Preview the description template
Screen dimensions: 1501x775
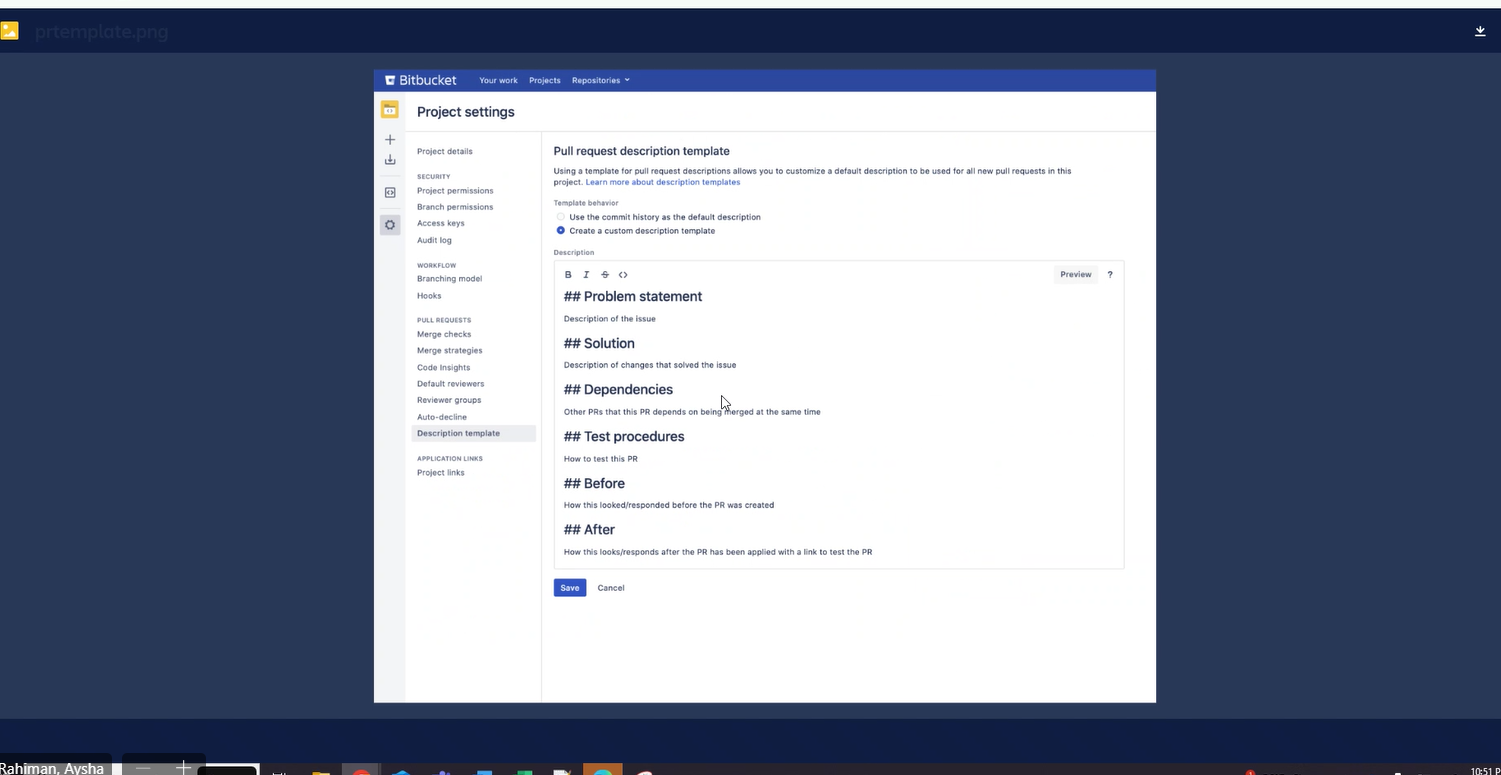coord(1076,274)
